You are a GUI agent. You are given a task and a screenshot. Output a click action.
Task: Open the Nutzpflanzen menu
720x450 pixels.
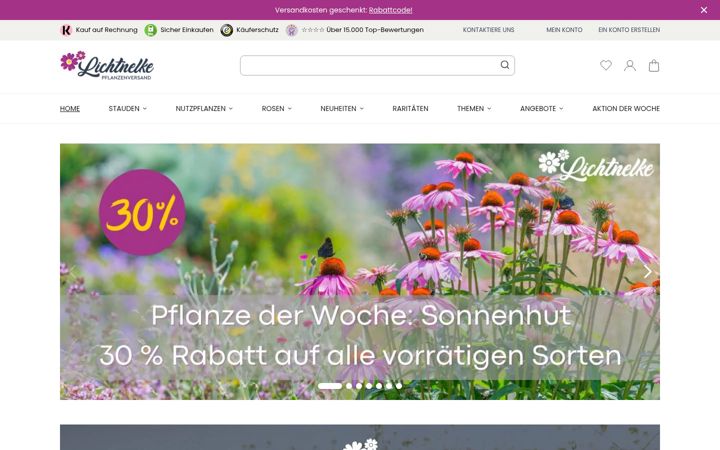[200, 108]
